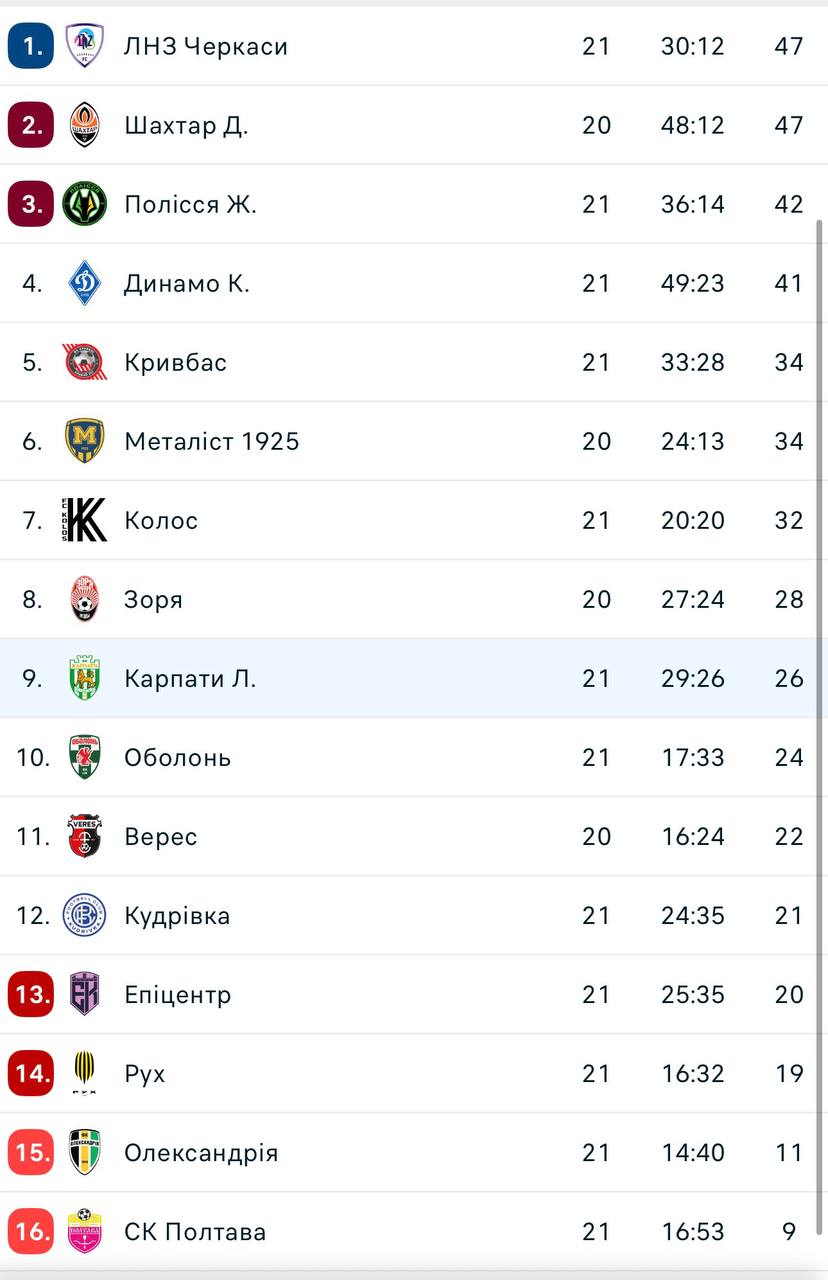
Task: Click the blue position 1 badge
Action: (x=31, y=46)
